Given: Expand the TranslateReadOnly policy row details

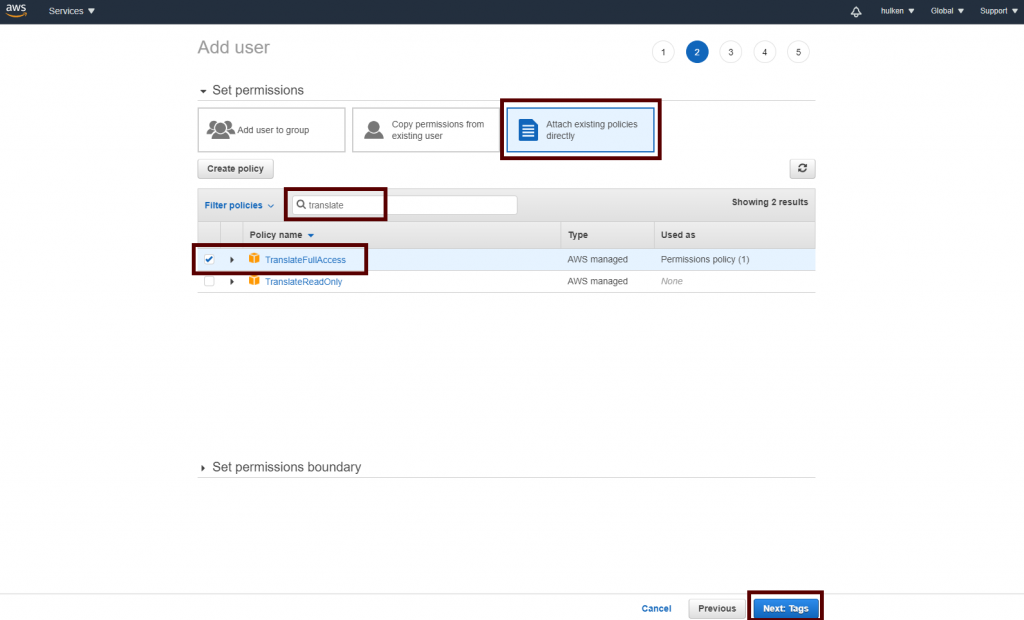Looking at the screenshot, I should pyautogui.click(x=232, y=282).
